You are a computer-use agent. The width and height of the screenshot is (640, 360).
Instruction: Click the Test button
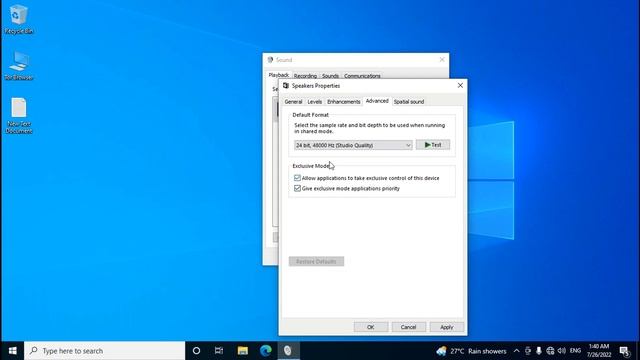coord(433,145)
